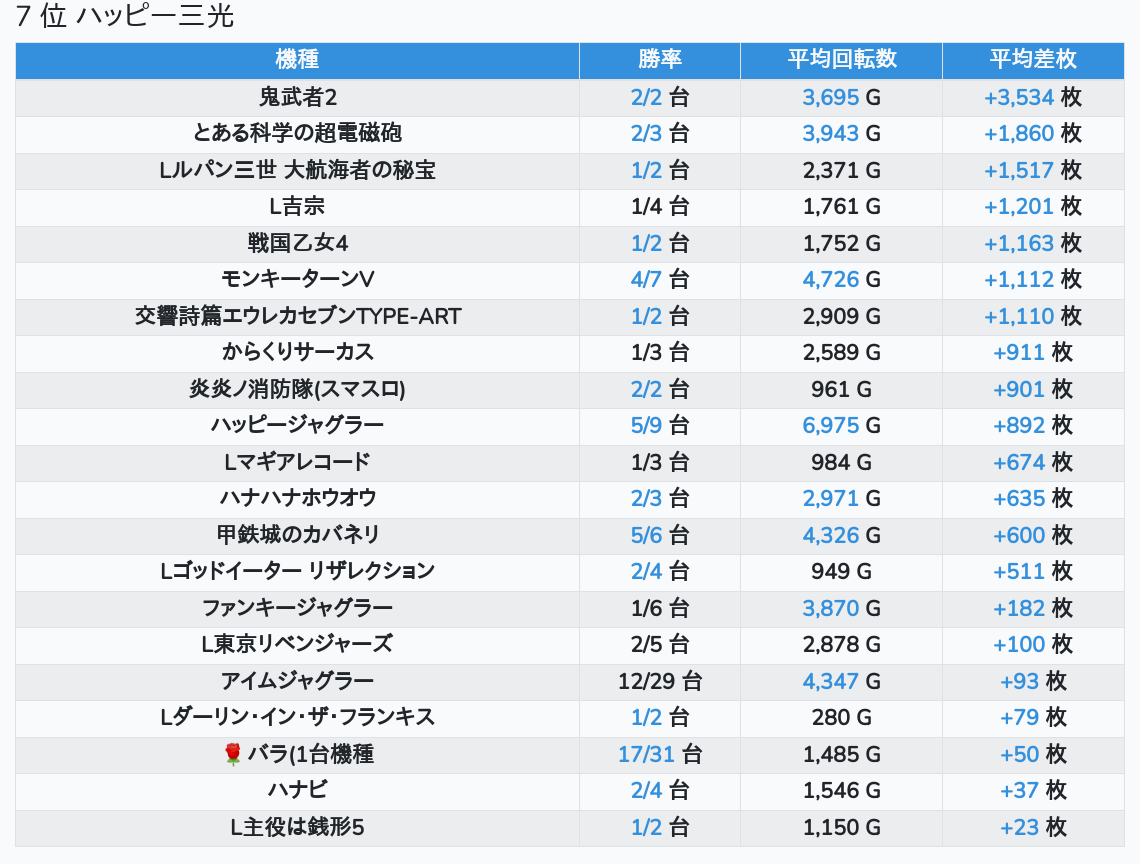This screenshot has width=1140, height=864.
Task: Click the rose icon beside バラ(1台機種
Action: (233, 754)
